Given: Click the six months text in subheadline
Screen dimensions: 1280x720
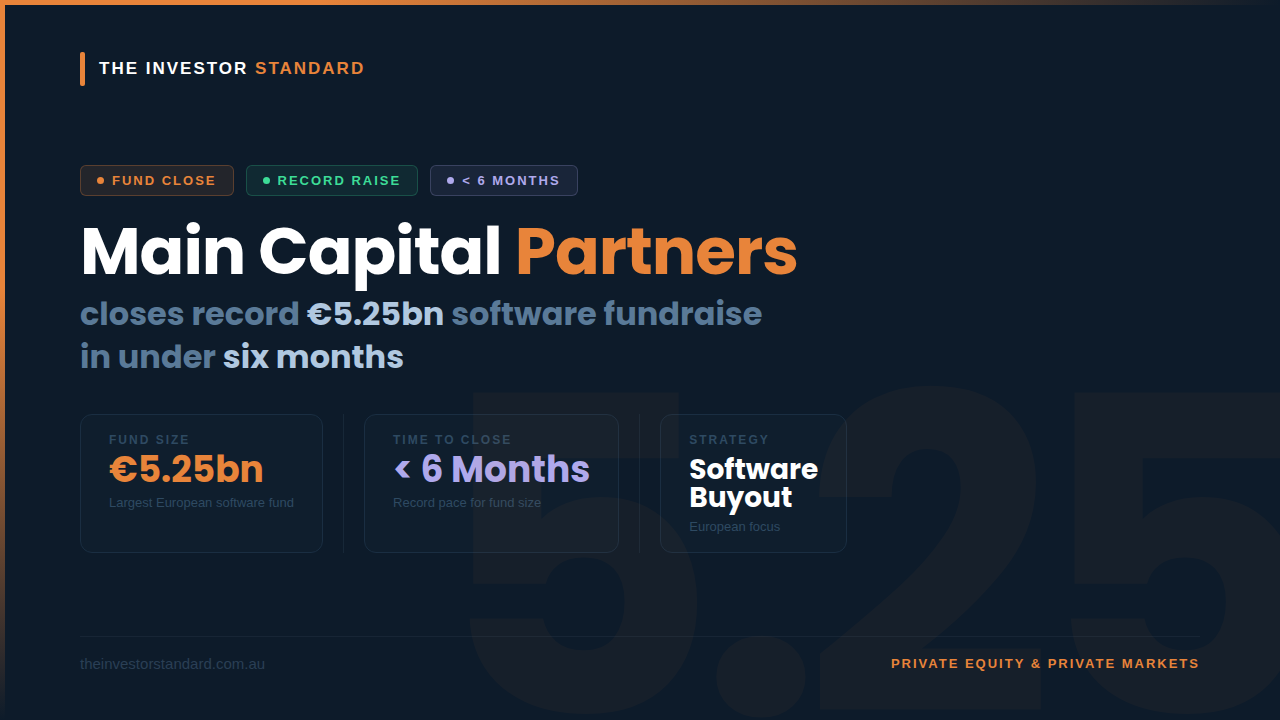Looking at the screenshot, I should (313, 357).
